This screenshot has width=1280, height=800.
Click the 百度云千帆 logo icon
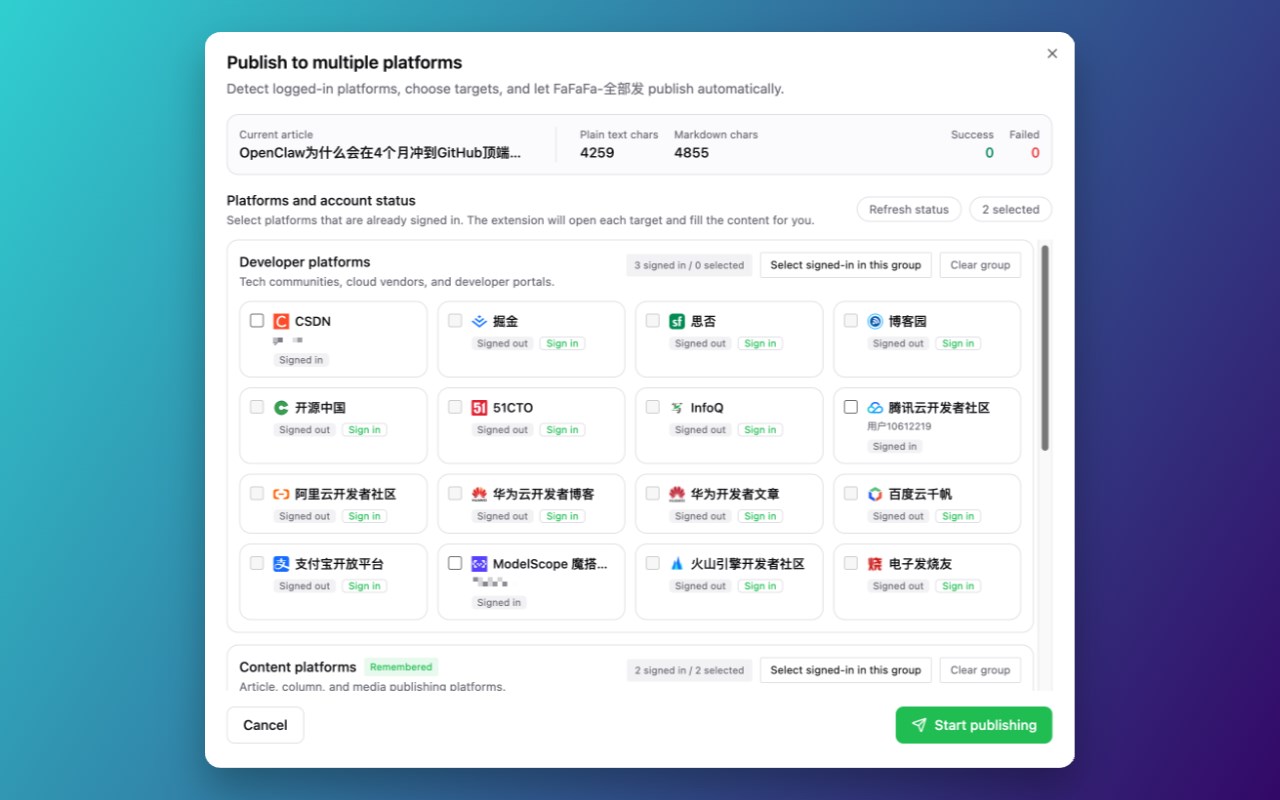point(875,494)
